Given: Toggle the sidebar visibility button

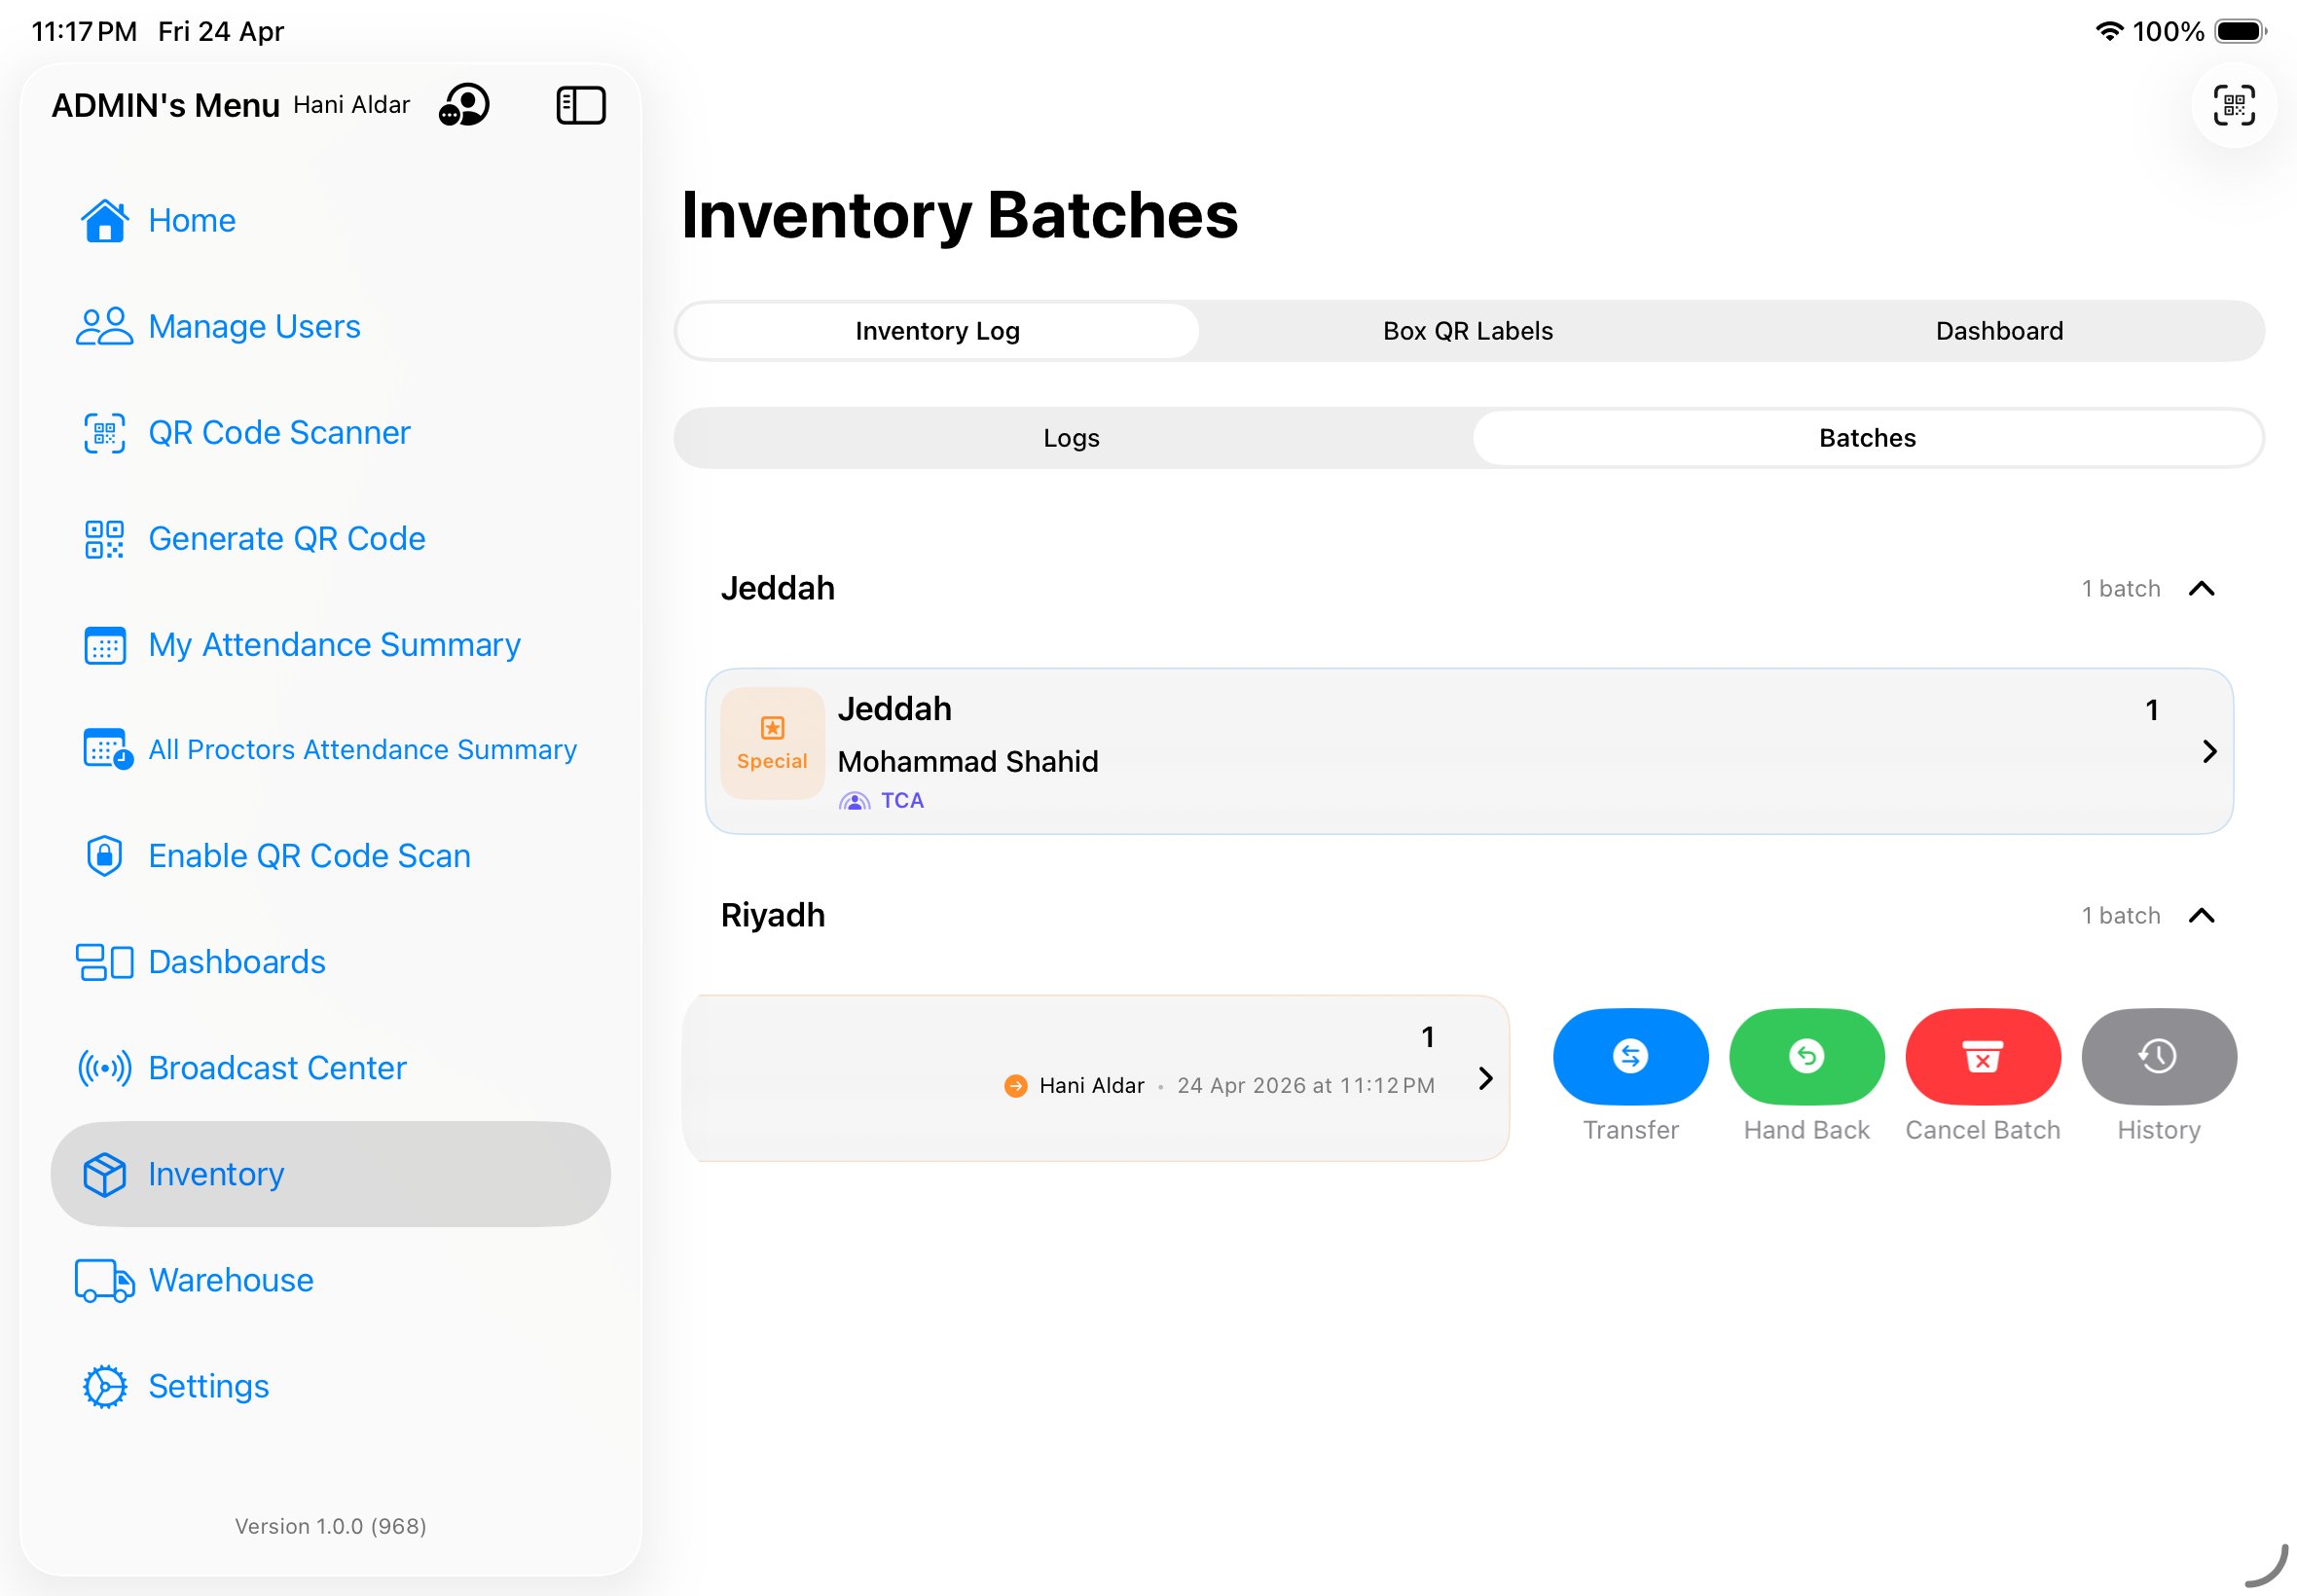Looking at the screenshot, I should coord(580,104).
